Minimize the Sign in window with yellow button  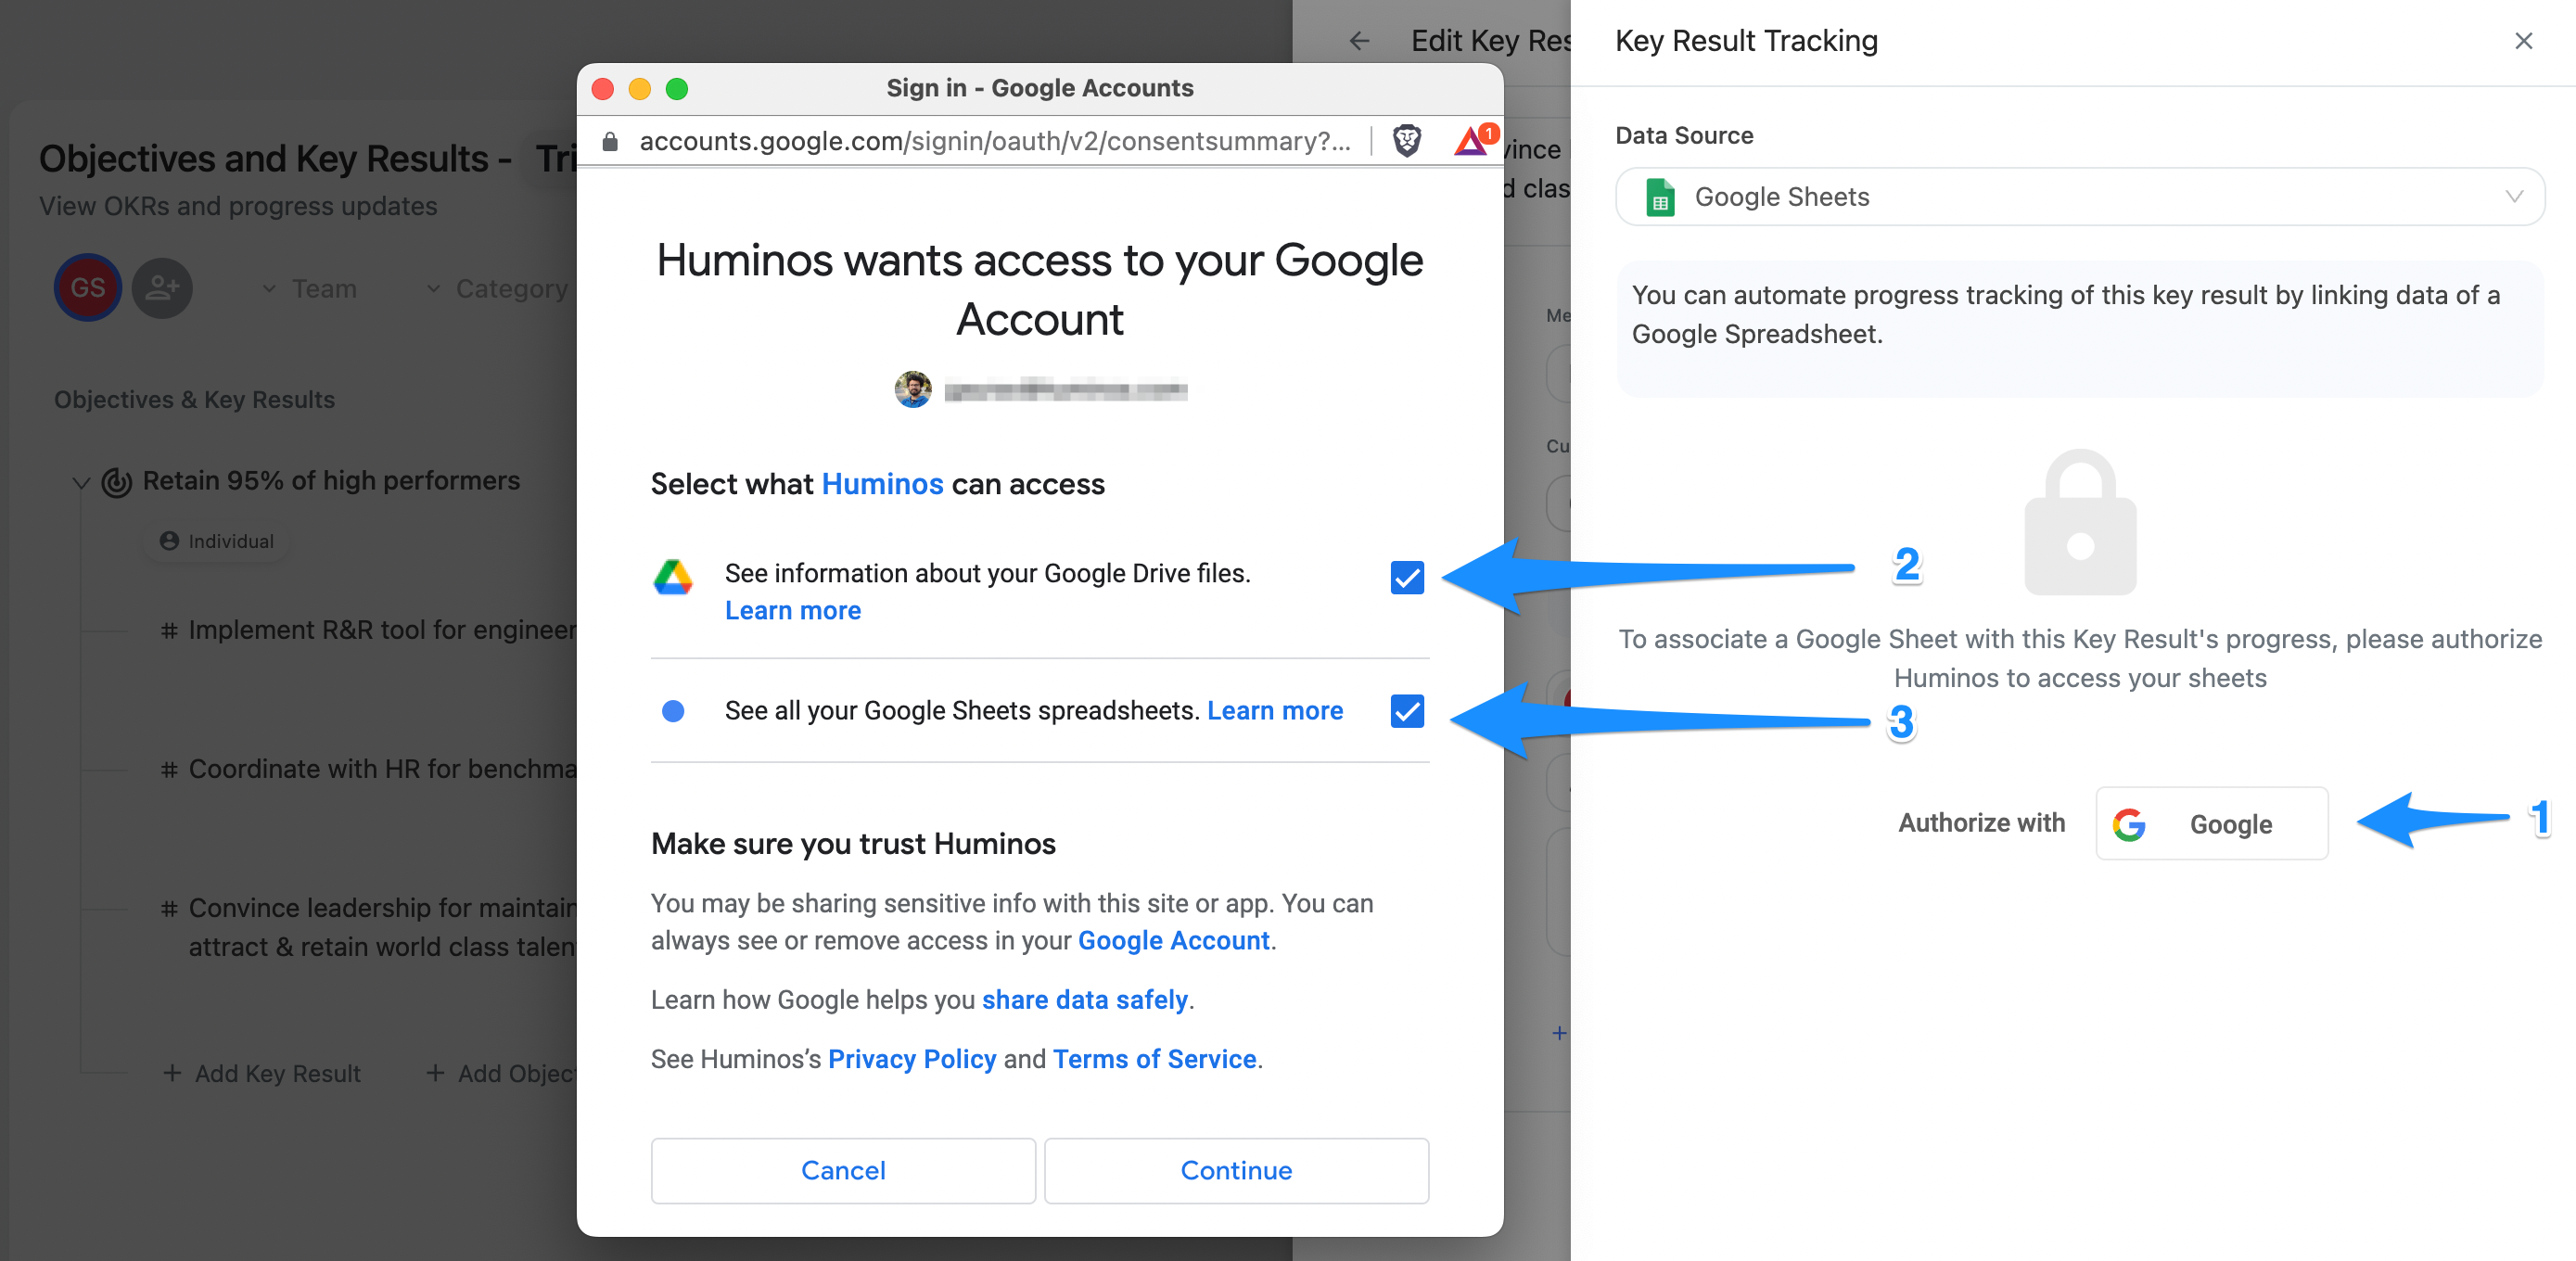640,89
